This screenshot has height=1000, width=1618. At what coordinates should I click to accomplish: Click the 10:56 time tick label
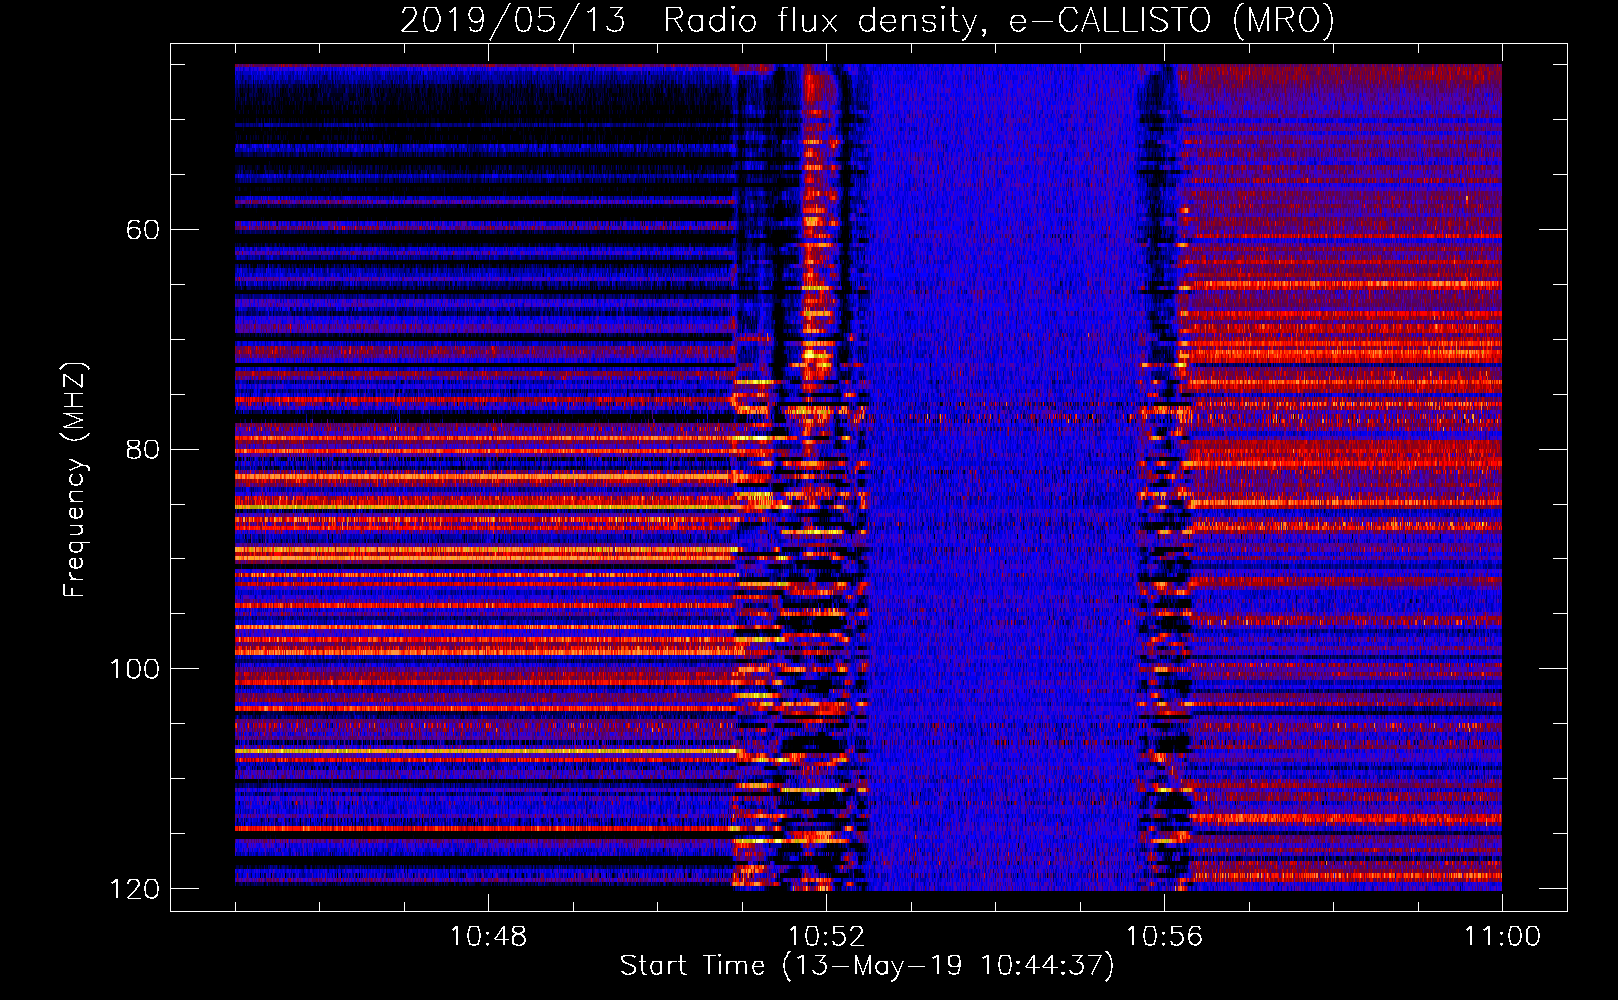pos(1164,937)
